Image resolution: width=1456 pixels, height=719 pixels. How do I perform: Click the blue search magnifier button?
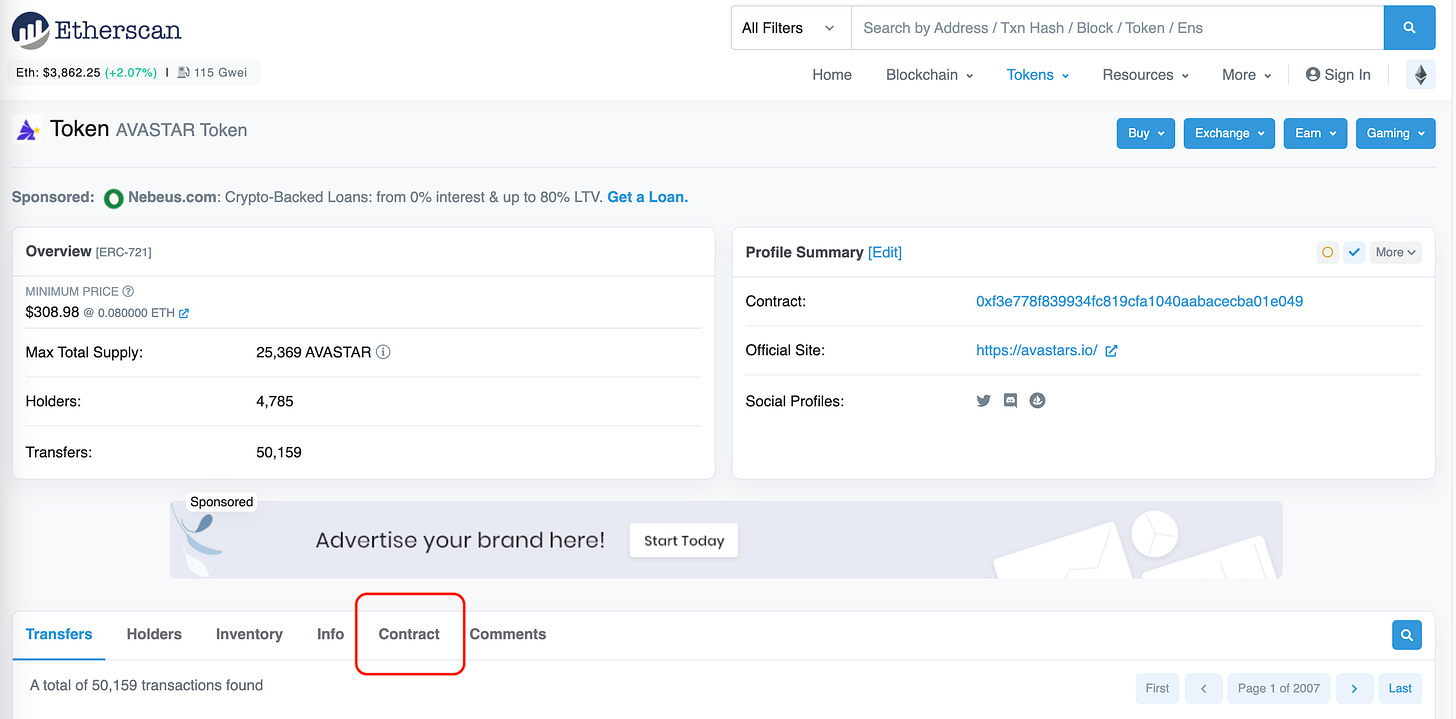(1409, 28)
